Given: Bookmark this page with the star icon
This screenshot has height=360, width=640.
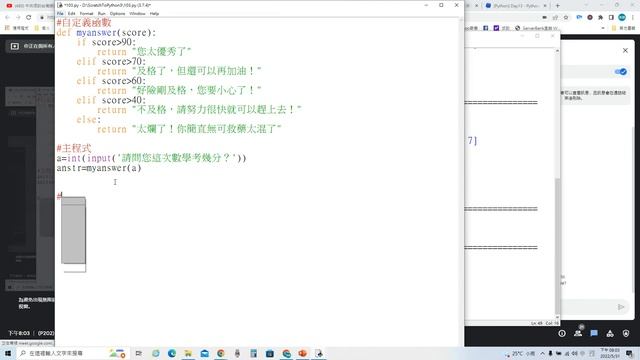Looking at the screenshot, I should tap(566, 18).
